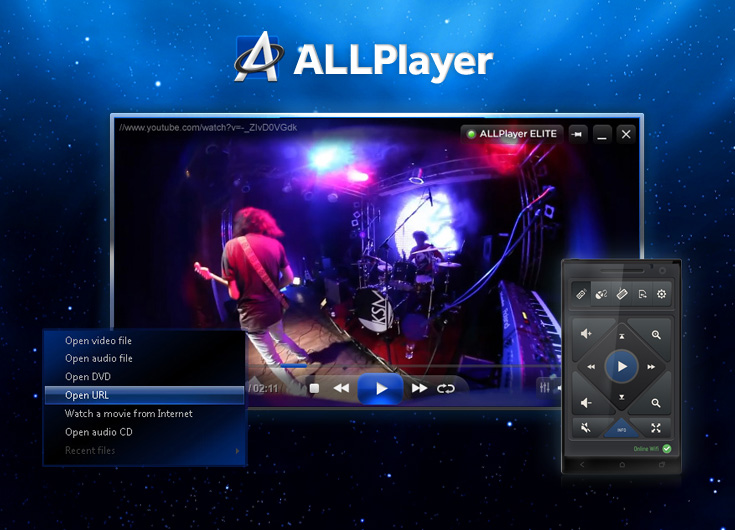Pin the player window on top

tap(578, 134)
